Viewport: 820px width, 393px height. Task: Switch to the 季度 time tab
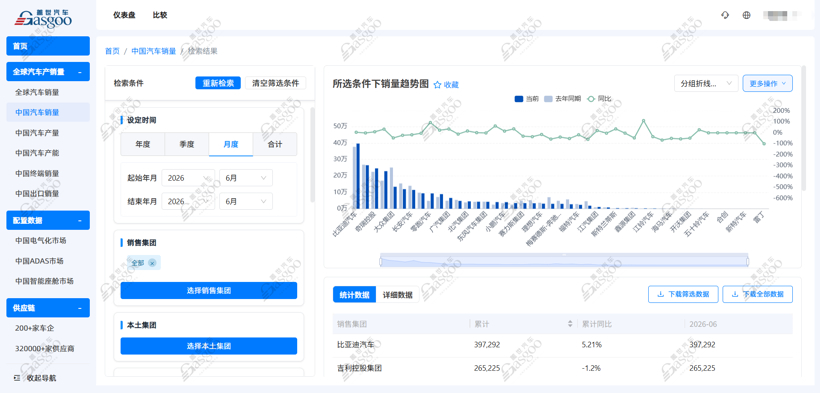tap(187, 144)
